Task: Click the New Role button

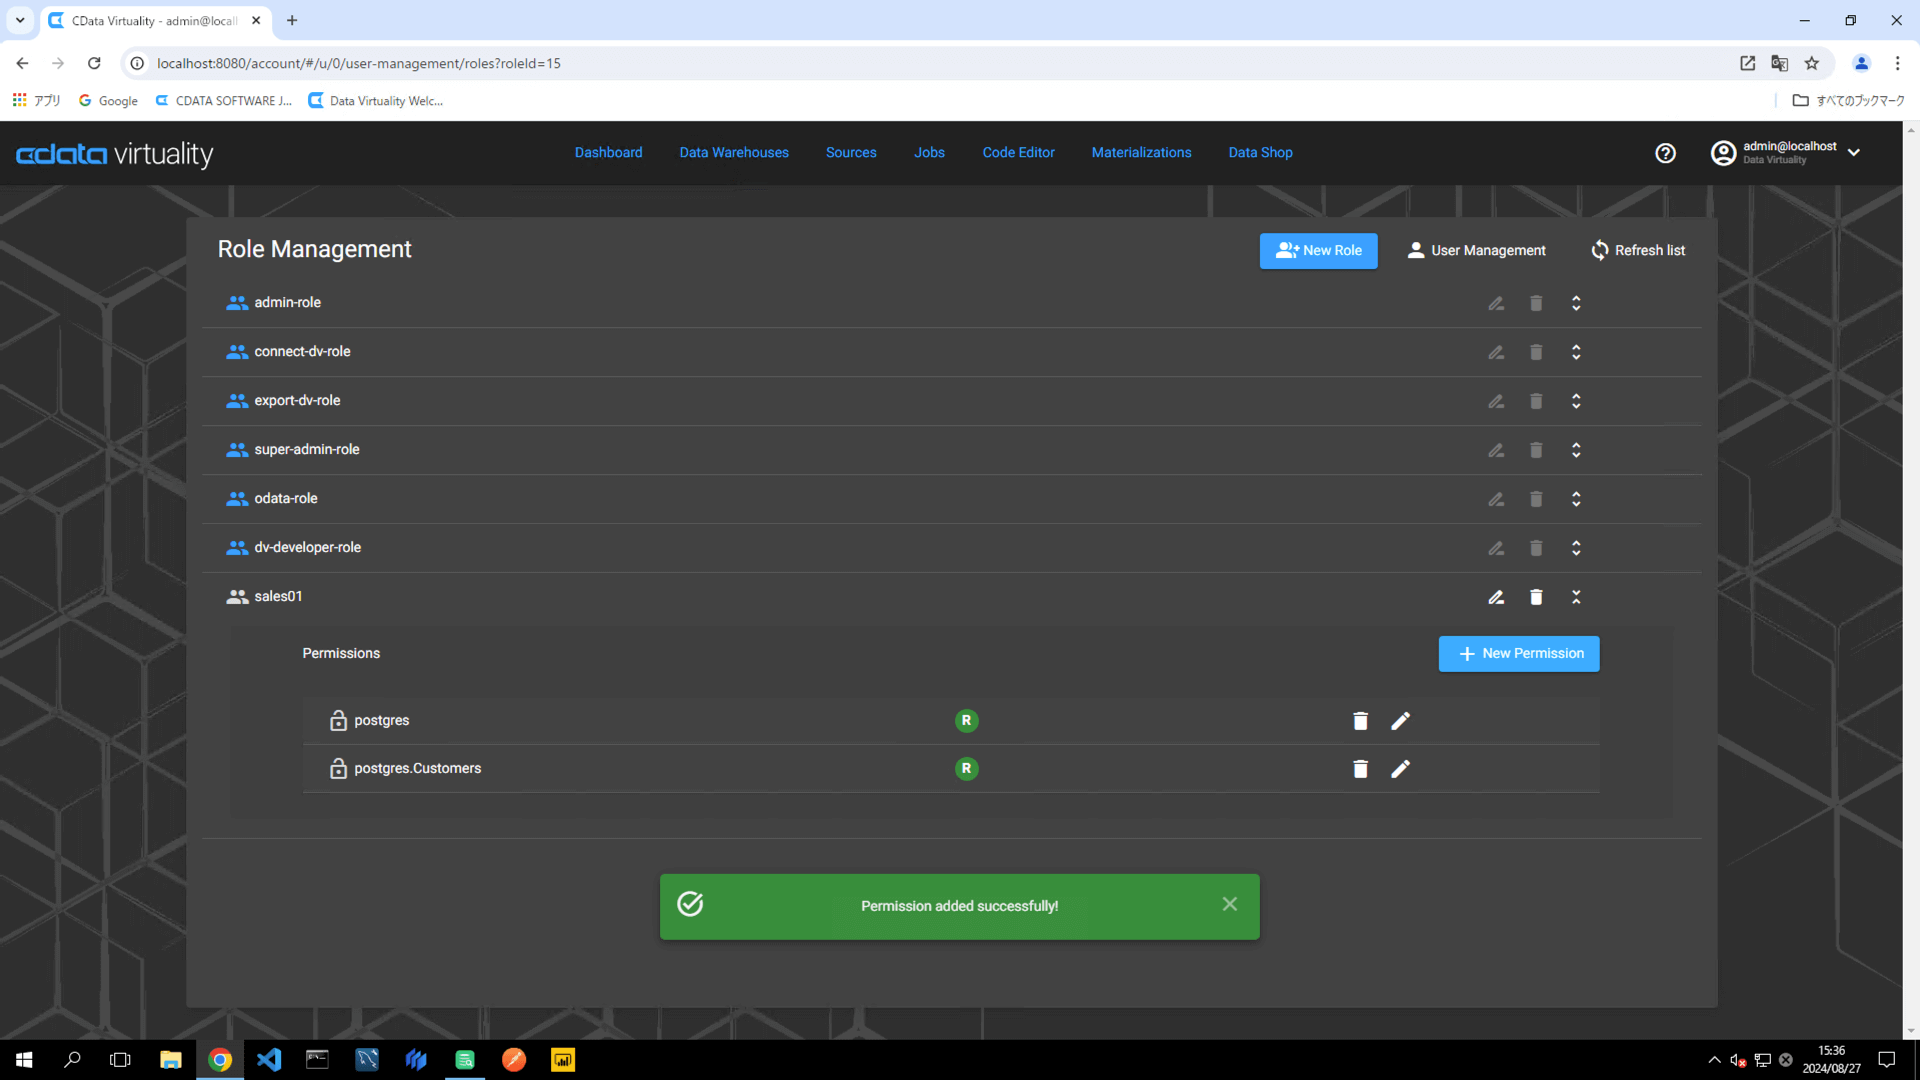Action: [x=1318, y=251]
